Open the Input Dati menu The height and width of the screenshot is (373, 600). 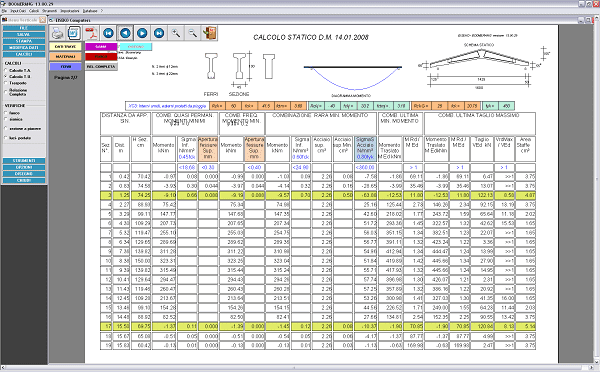(x=18, y=11)
